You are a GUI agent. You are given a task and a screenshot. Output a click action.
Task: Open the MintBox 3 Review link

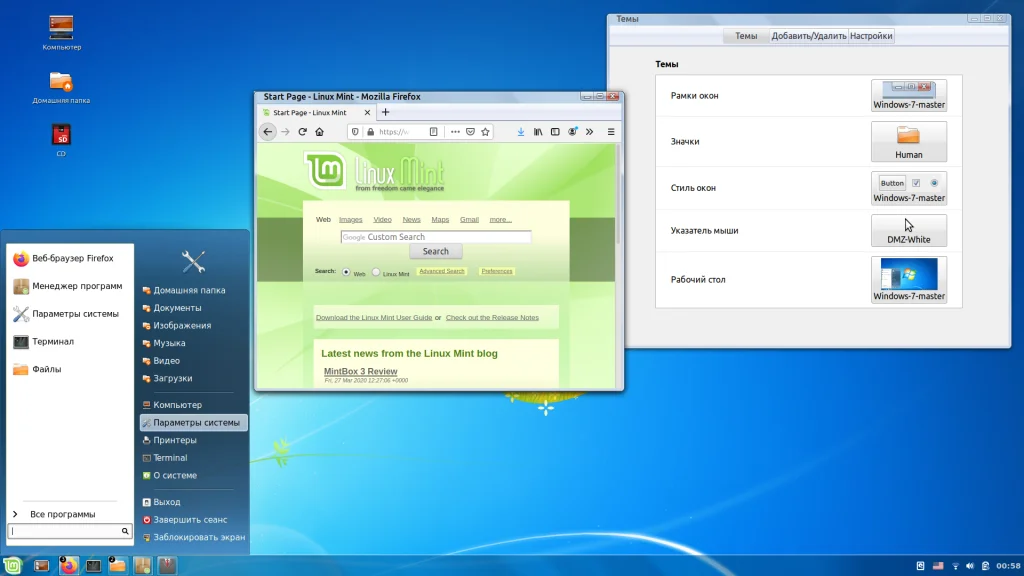pyautogui.click(x=360, y=372)
